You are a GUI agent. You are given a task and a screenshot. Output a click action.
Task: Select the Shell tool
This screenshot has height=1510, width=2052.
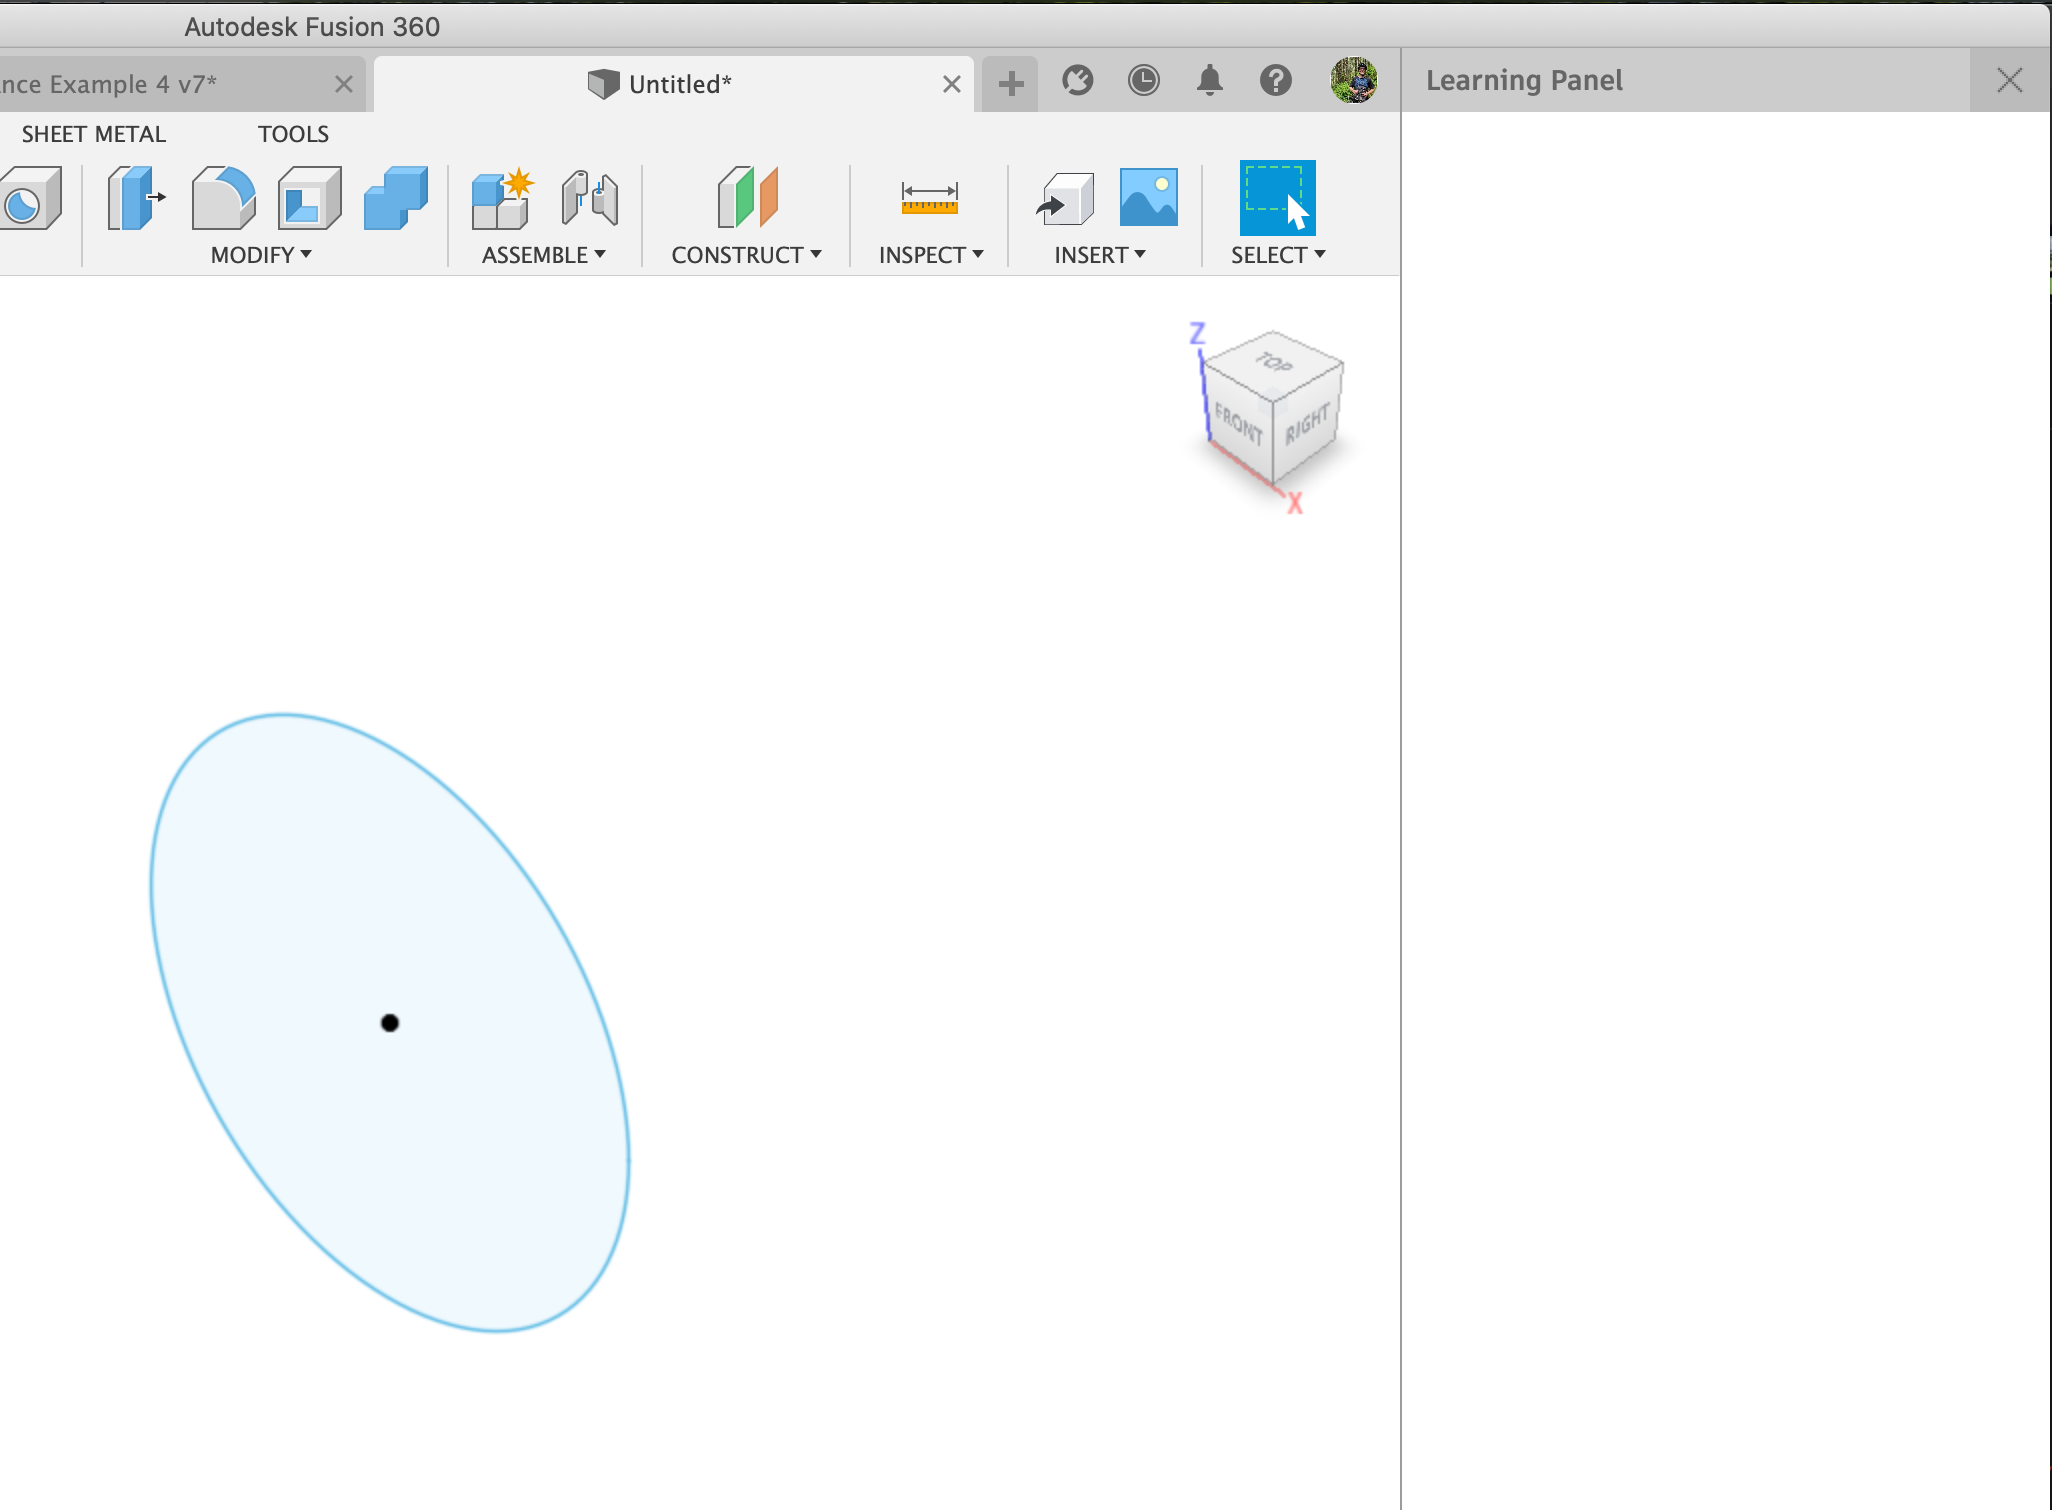click(x=310, y=197)
